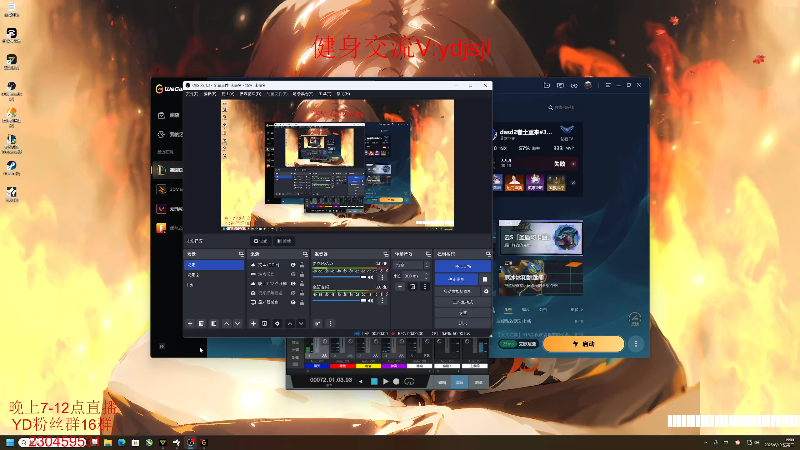
Task: Mute second audio mixer channel
Action: 371,301
